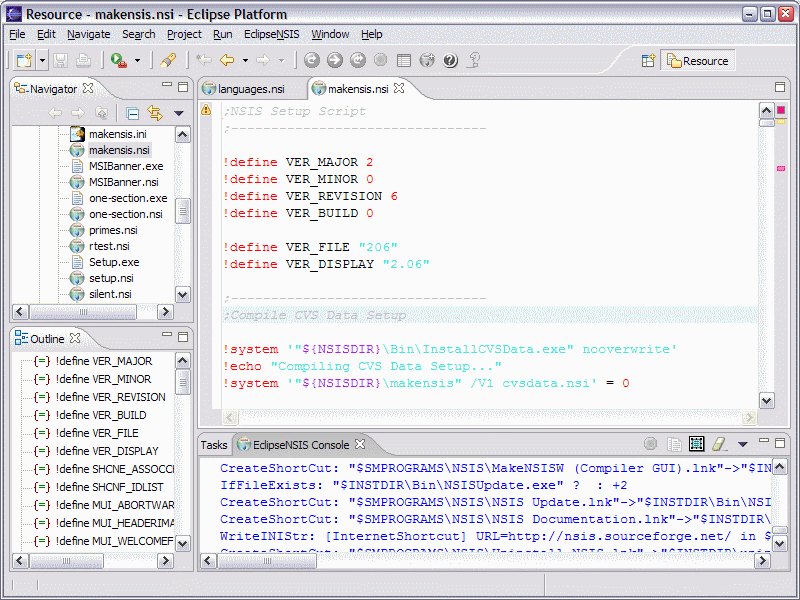800x600 pixels.
Task: Switch to the Resource perspective
Action: [x=697, y=61]
